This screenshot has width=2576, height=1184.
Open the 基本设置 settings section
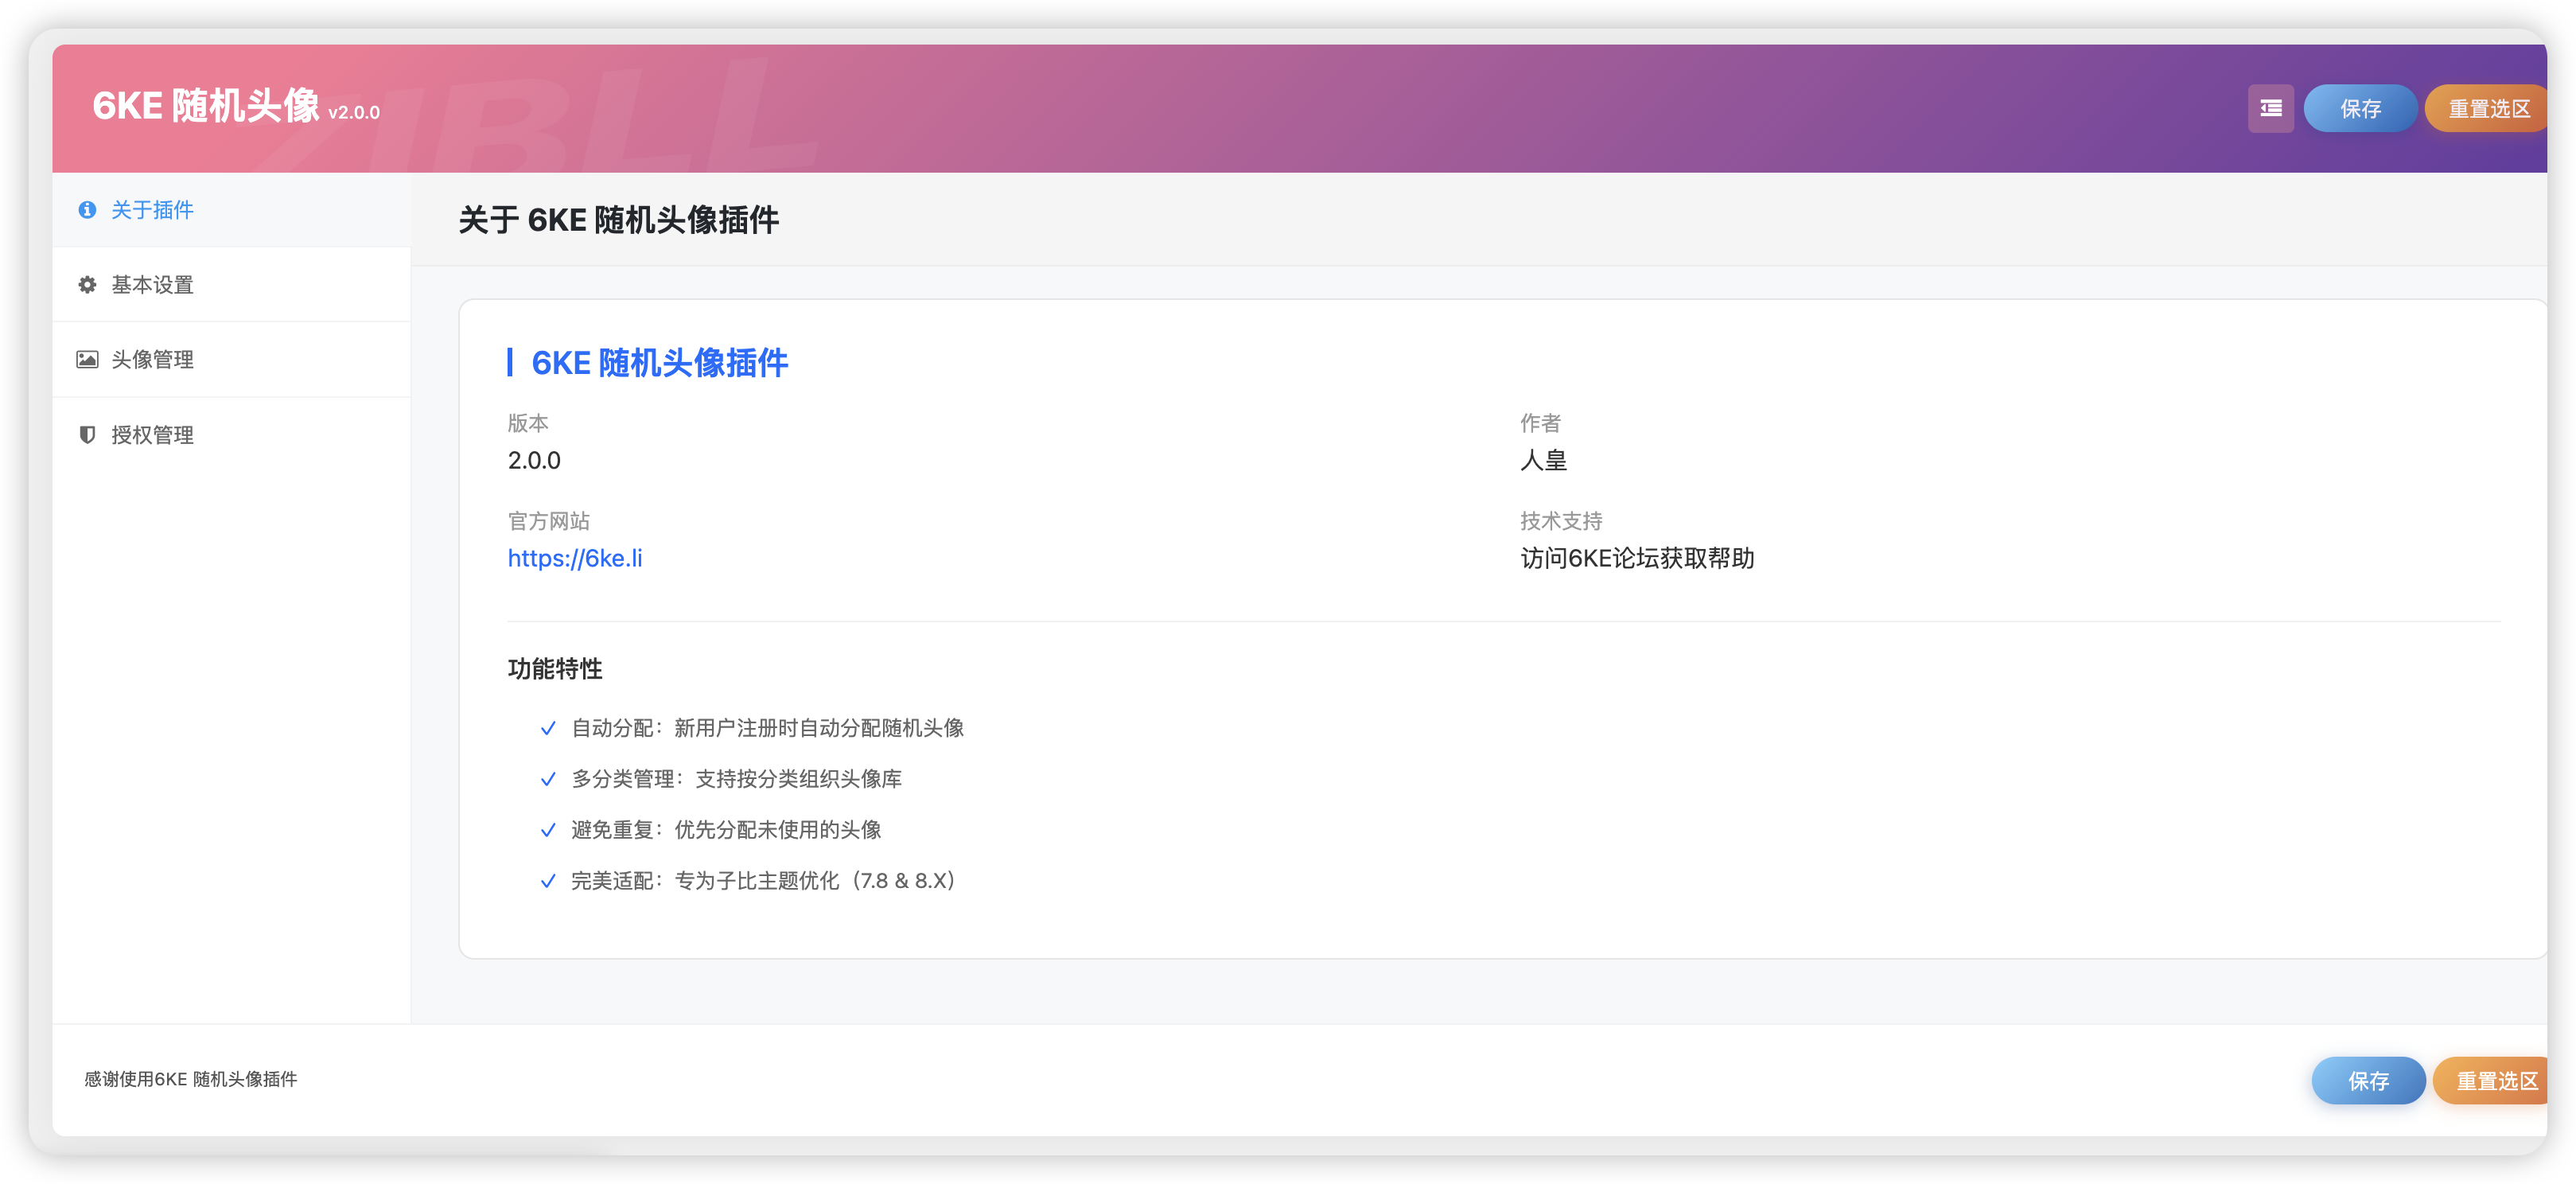tap(152, 284)
